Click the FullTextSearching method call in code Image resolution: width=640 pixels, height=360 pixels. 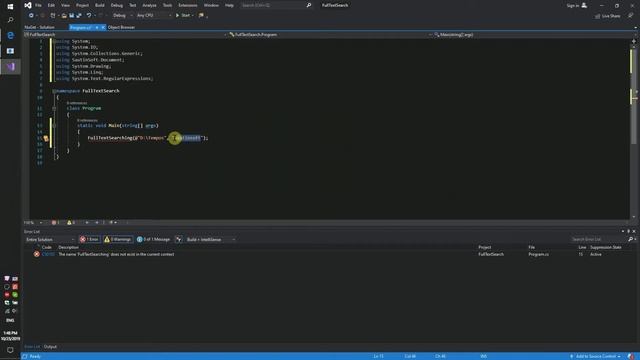point(110,138)
